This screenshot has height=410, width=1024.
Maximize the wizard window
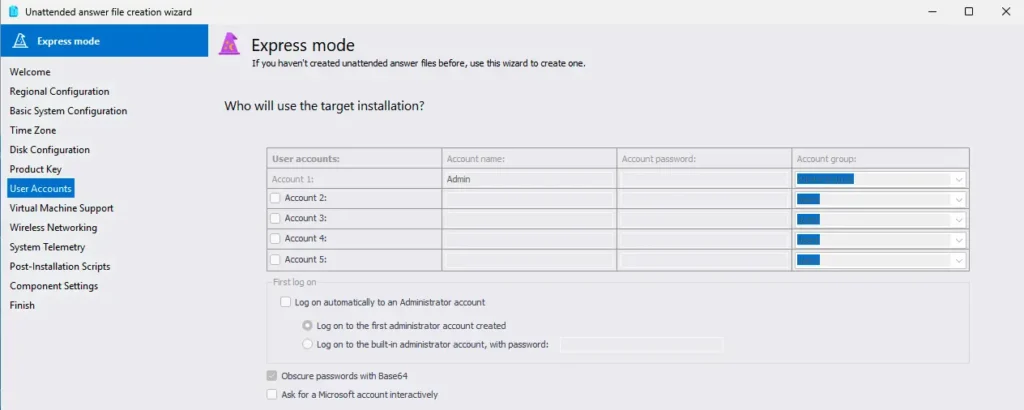click(x=969, y=12)
